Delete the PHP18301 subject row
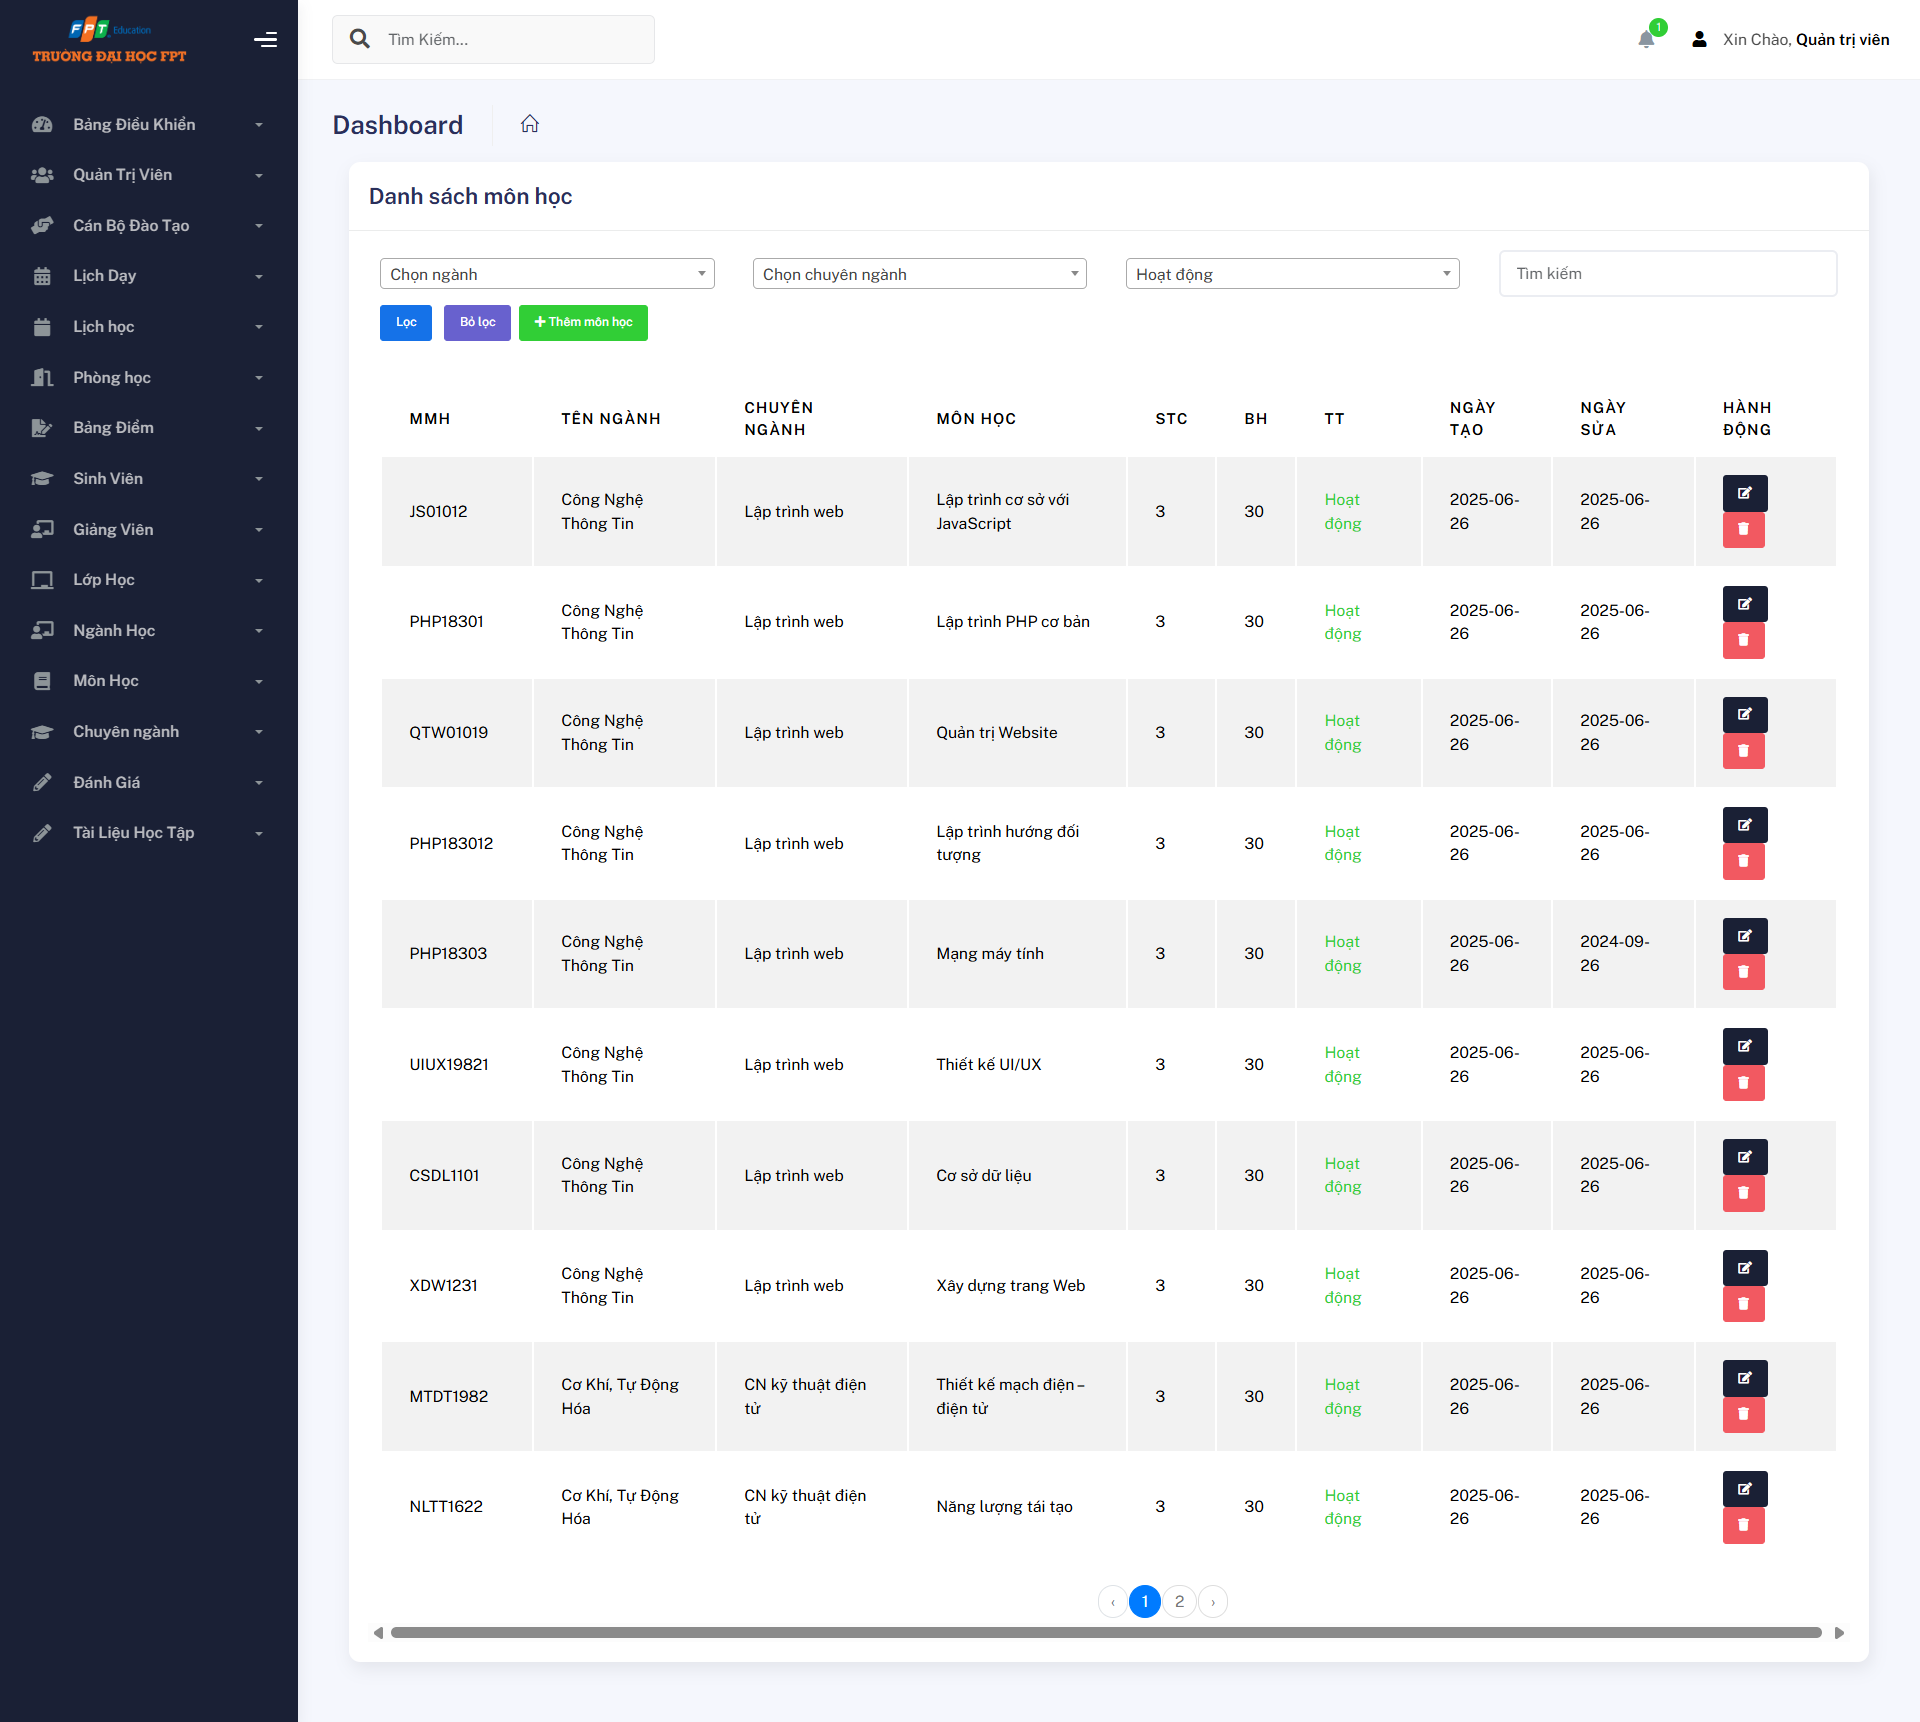1920x1722 pixels. [1743, 640]
